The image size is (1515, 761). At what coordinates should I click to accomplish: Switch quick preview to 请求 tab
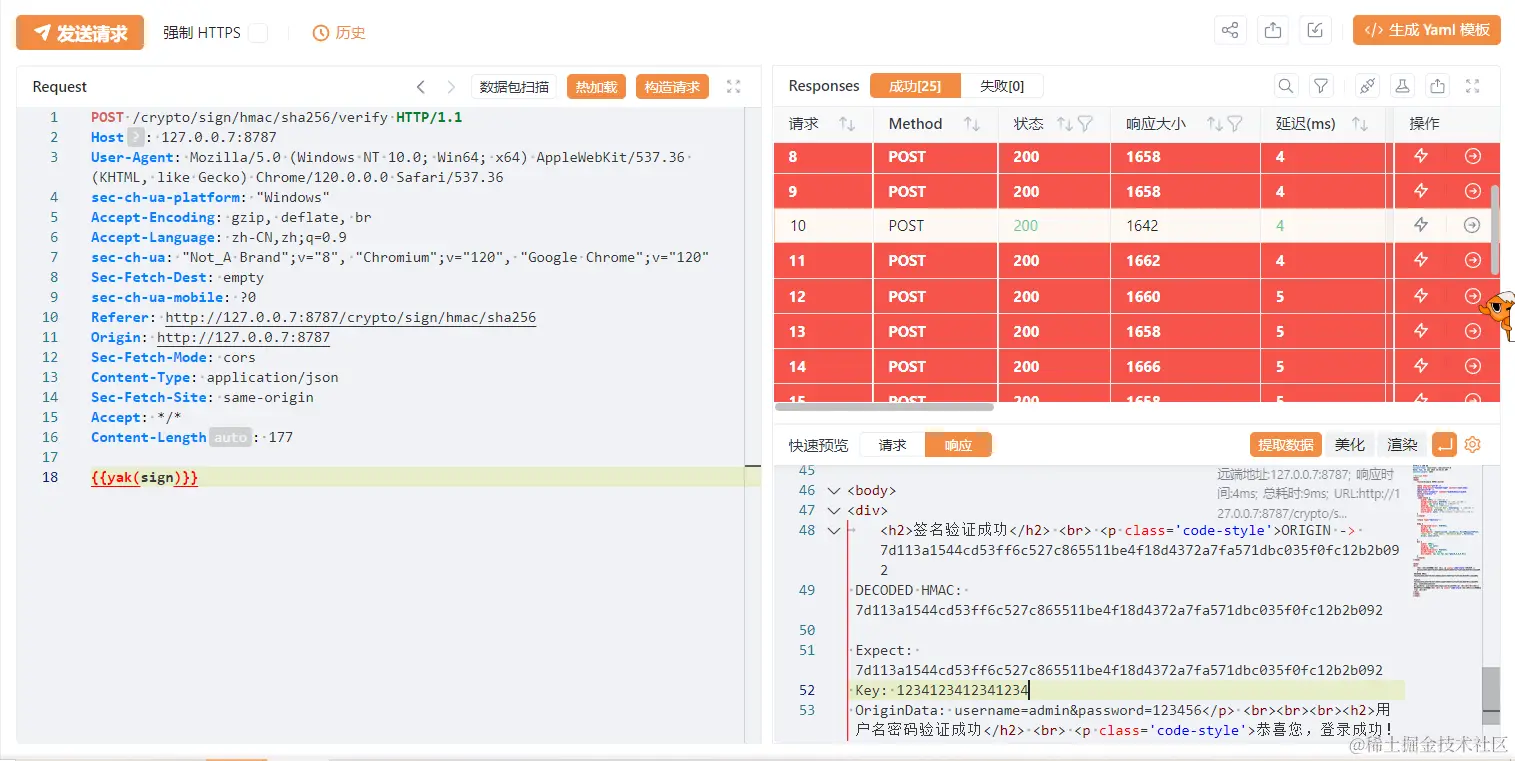coord(892,445)
